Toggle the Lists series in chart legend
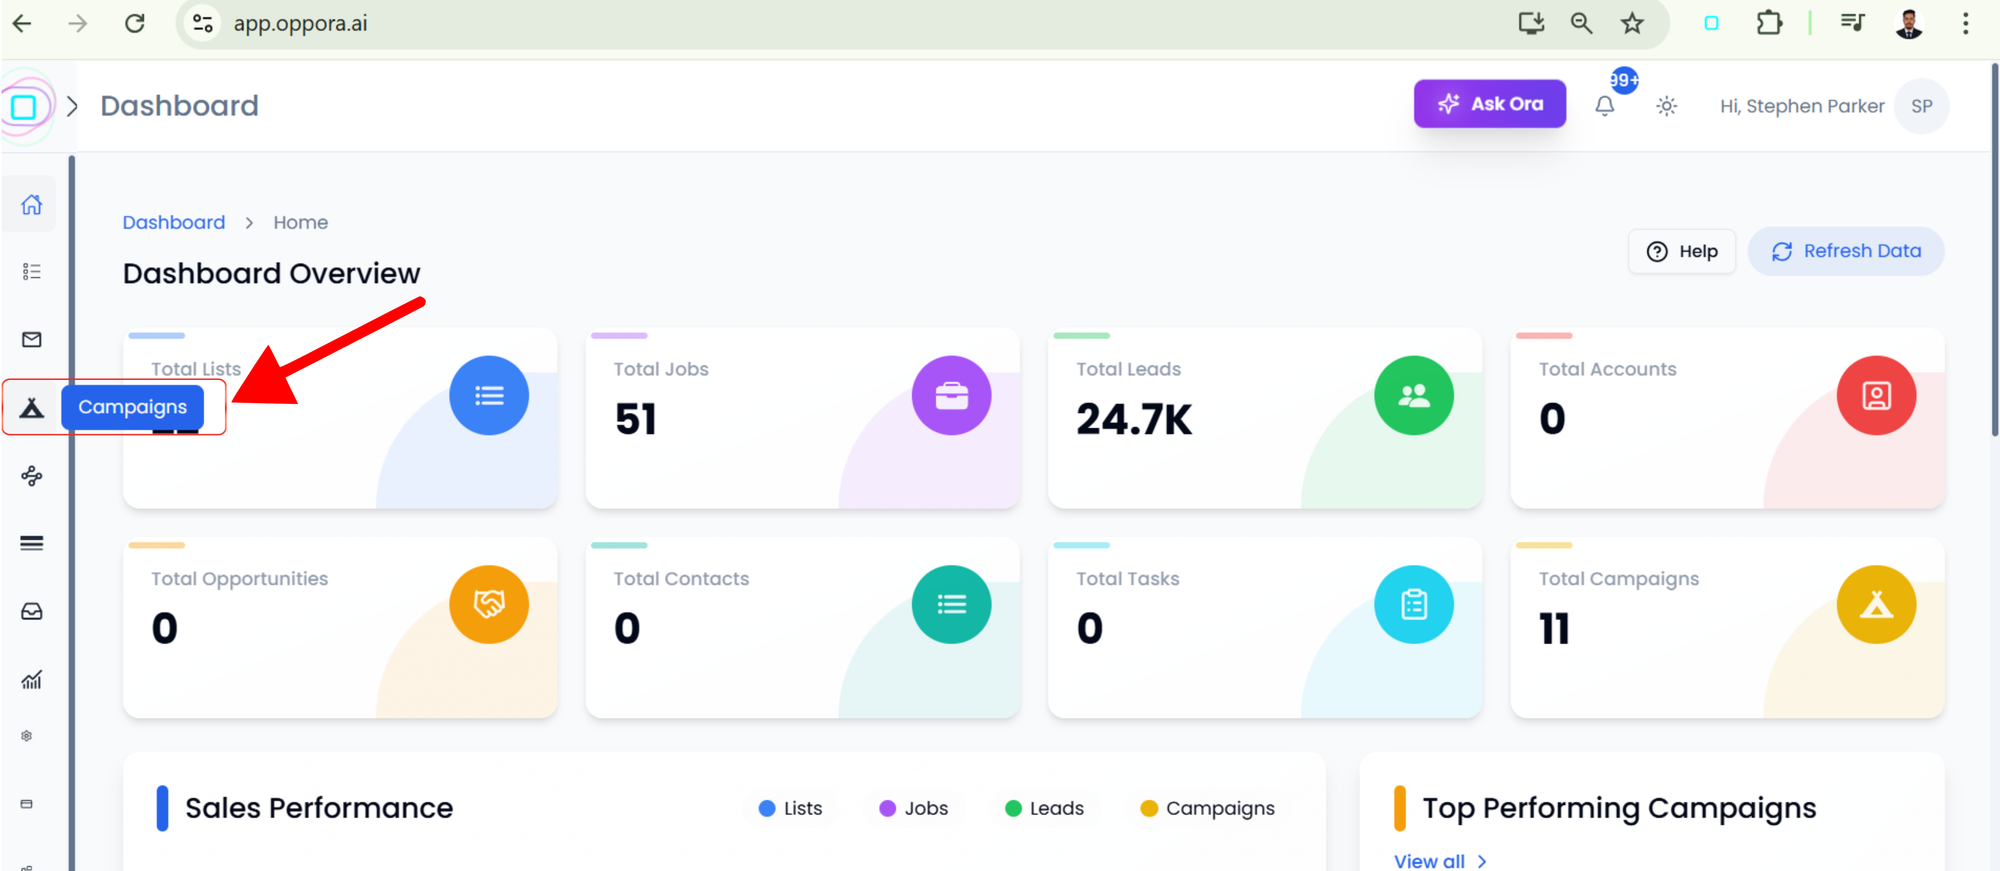2000x871 pixels. (791, 808)
